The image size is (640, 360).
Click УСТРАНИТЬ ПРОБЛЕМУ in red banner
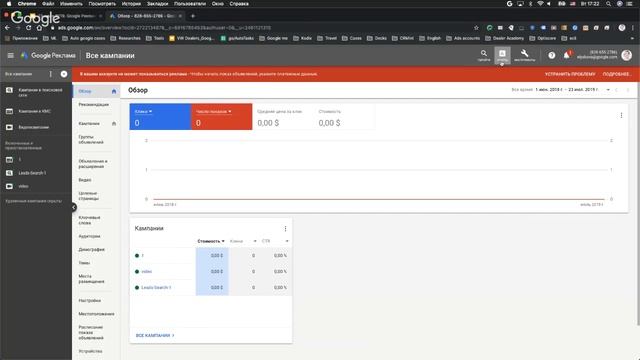(570, 74)
